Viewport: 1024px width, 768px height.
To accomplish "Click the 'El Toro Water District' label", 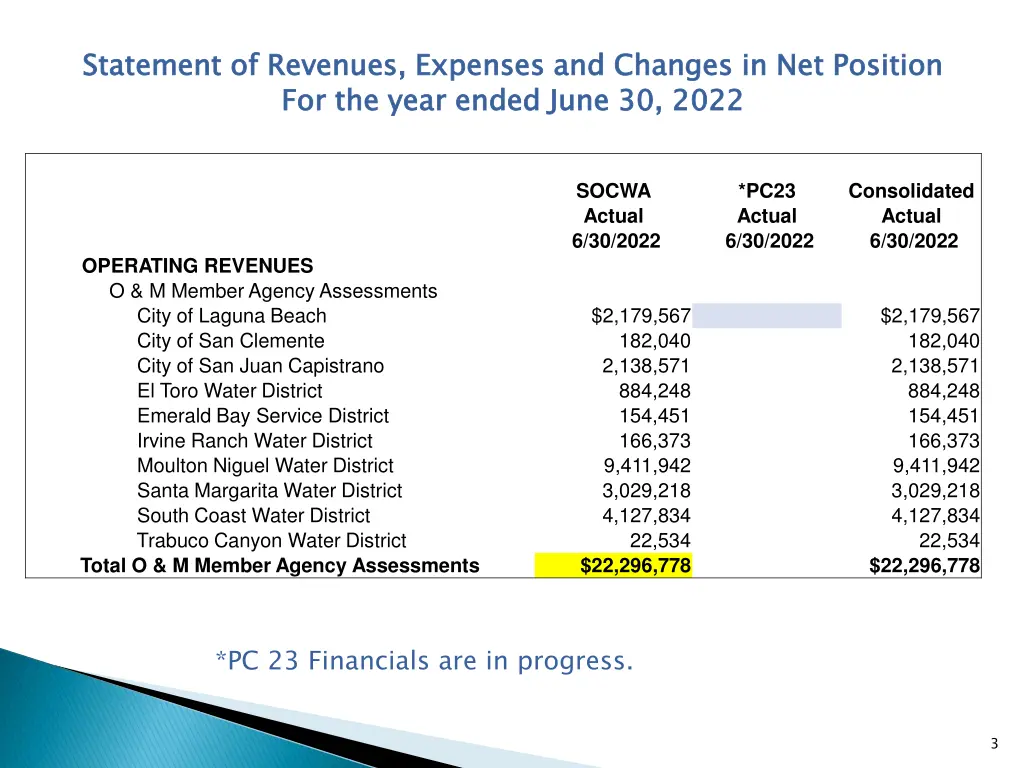I will point(229,391).
